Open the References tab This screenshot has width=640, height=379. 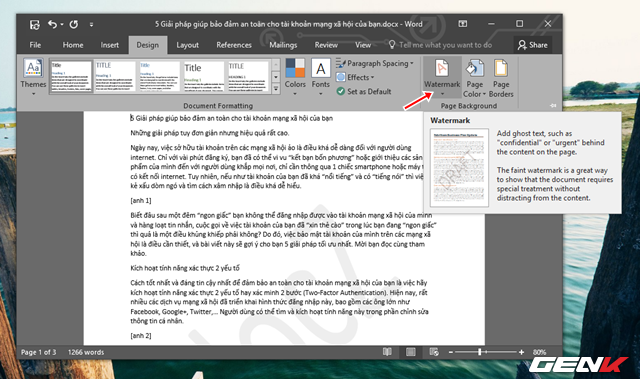pyautogui.click(x=234, y=45)
